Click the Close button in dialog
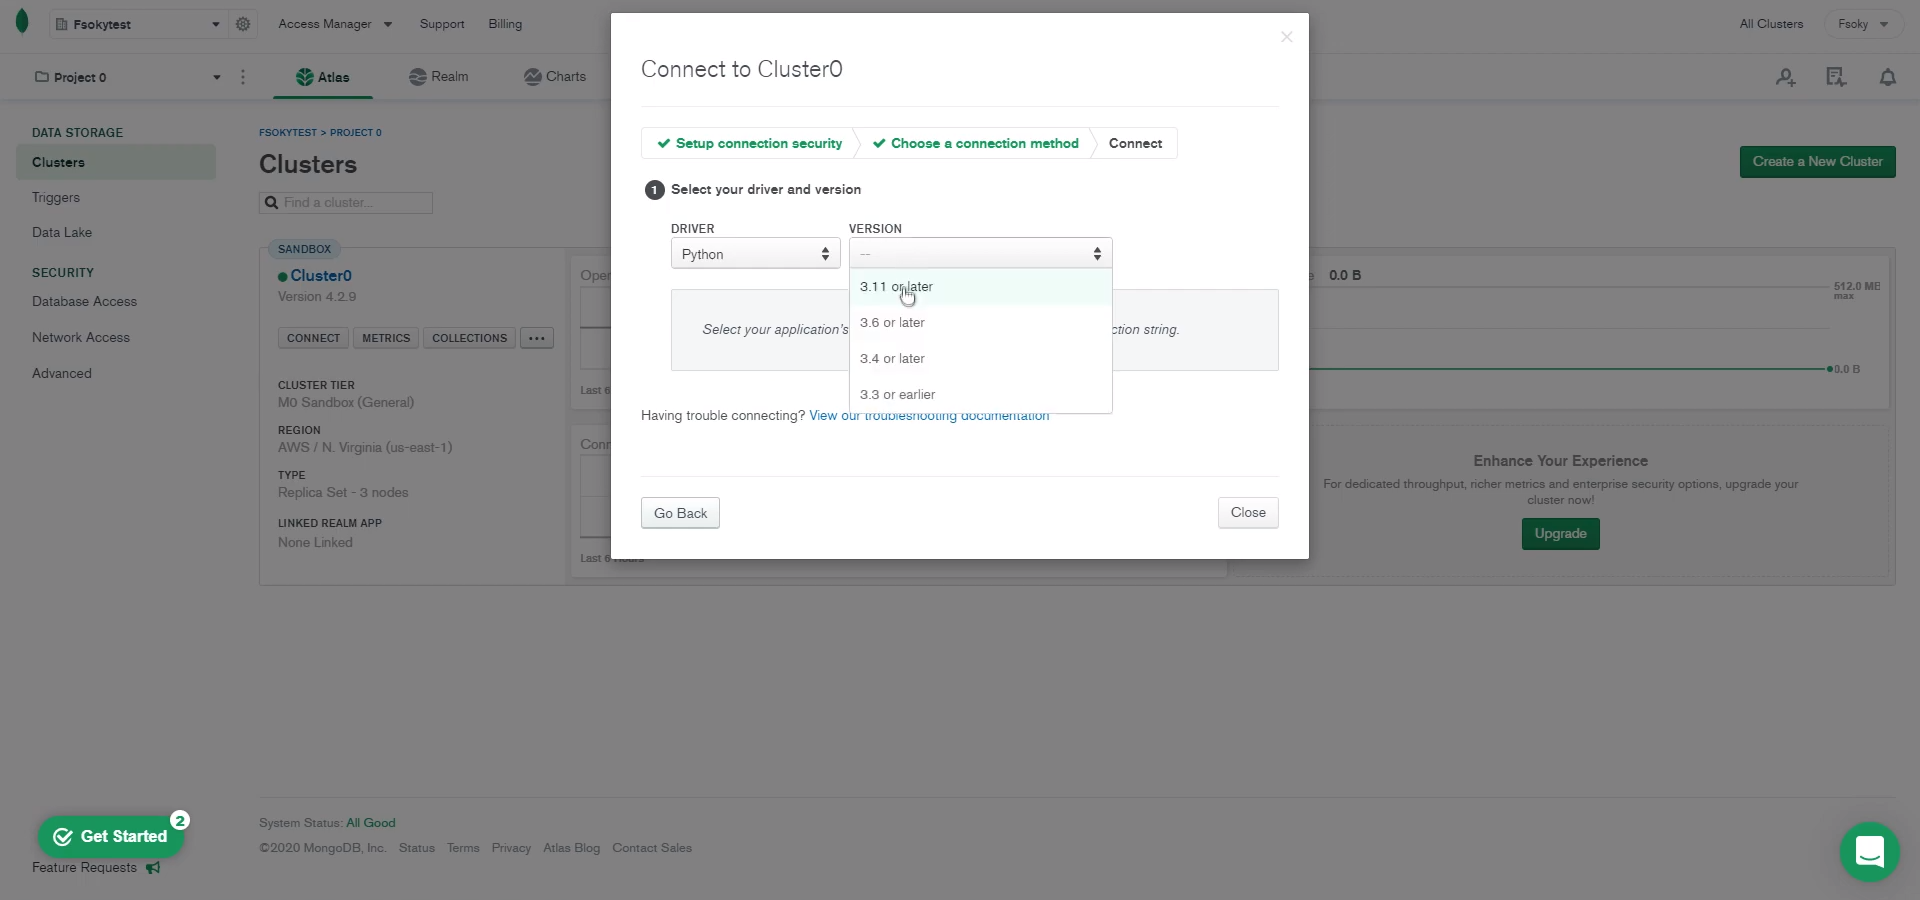The height and width of the screenshot is (900, 1920). point(1248,513)
